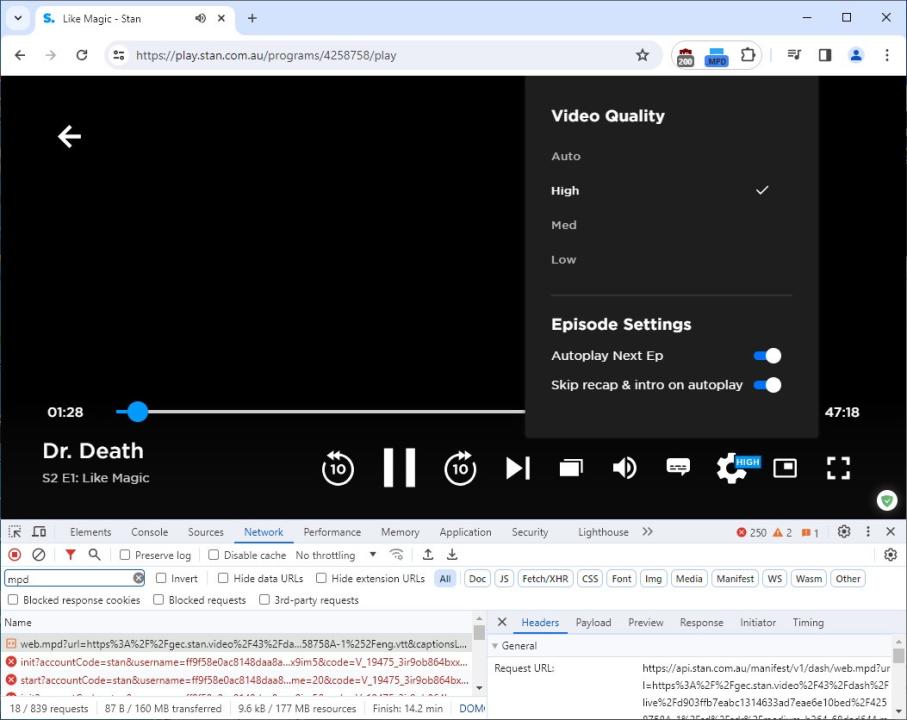
Task: Toggle Skip recap & intro on autoplay
Action: (x=766, y=385)
